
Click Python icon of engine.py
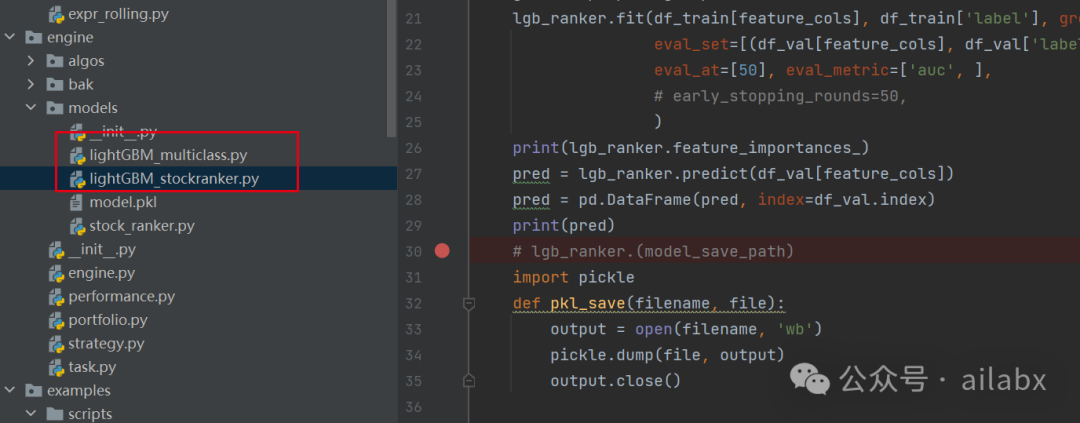[x=56, y=274]
